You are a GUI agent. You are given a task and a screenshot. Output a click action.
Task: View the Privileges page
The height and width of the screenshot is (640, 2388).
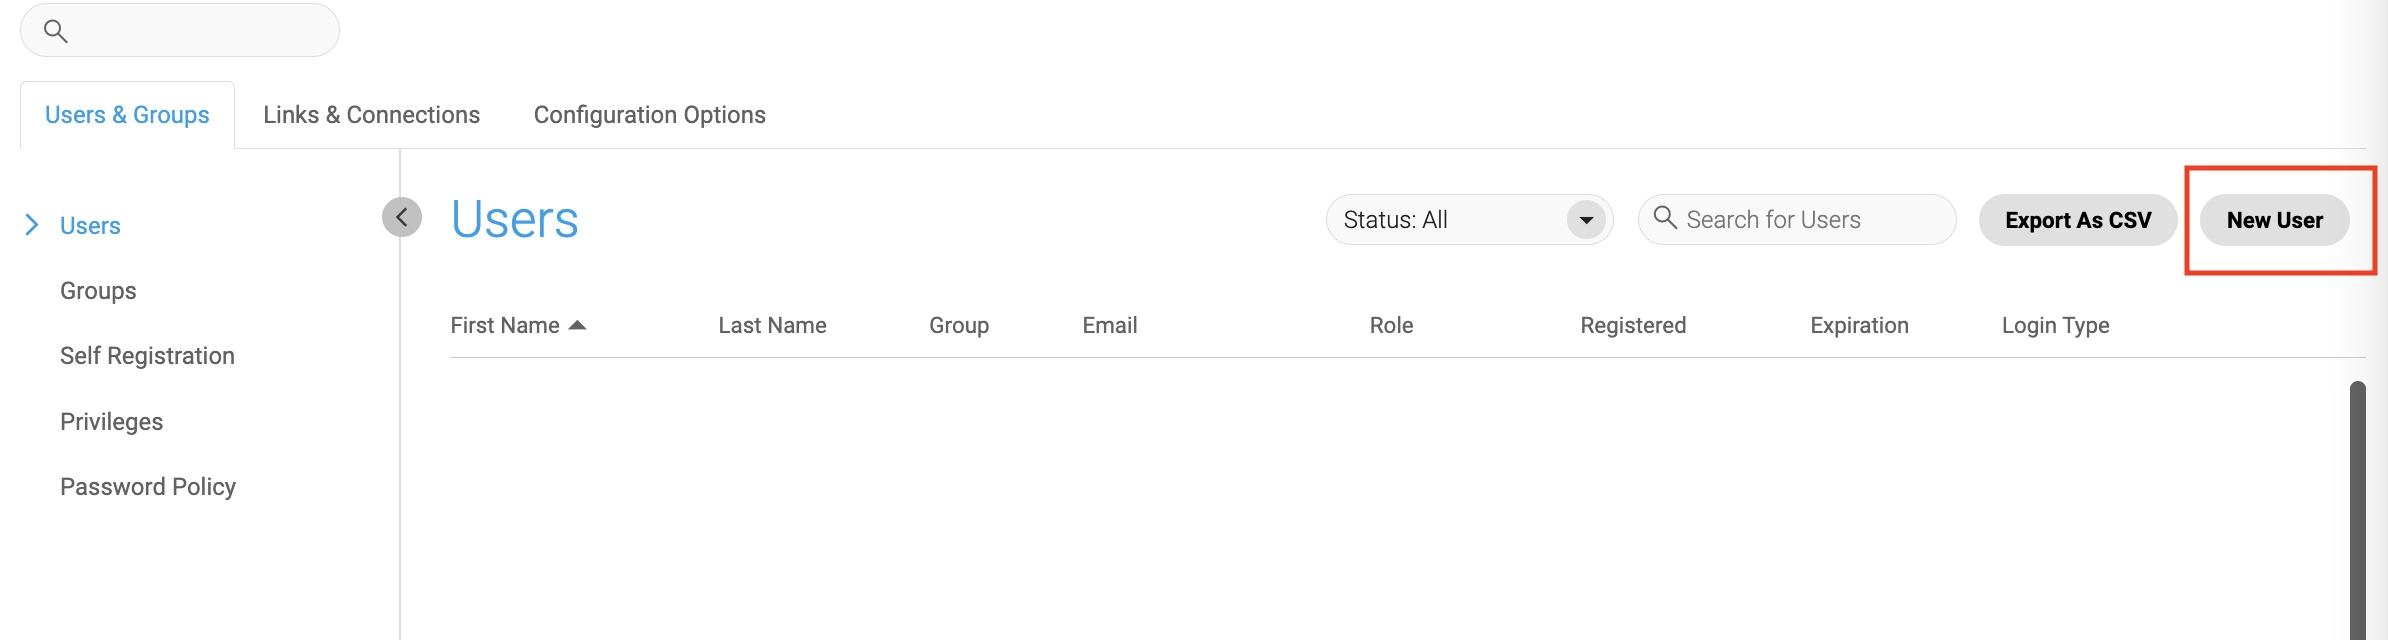[x=111, y=421]
